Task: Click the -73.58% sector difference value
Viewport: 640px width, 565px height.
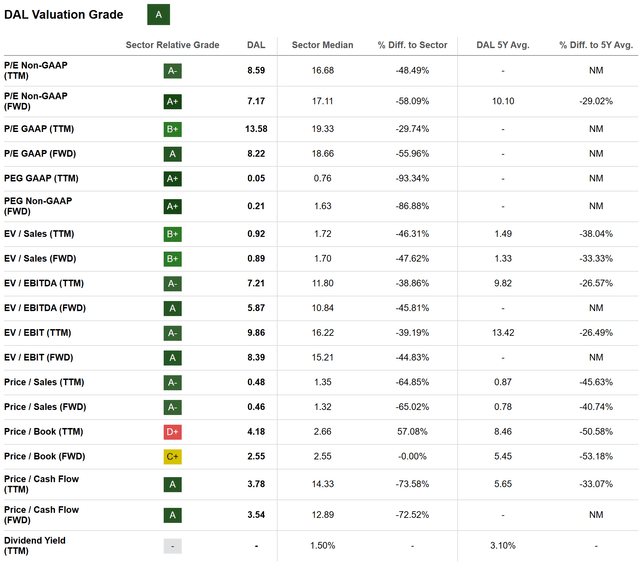Action: point(412,484)
